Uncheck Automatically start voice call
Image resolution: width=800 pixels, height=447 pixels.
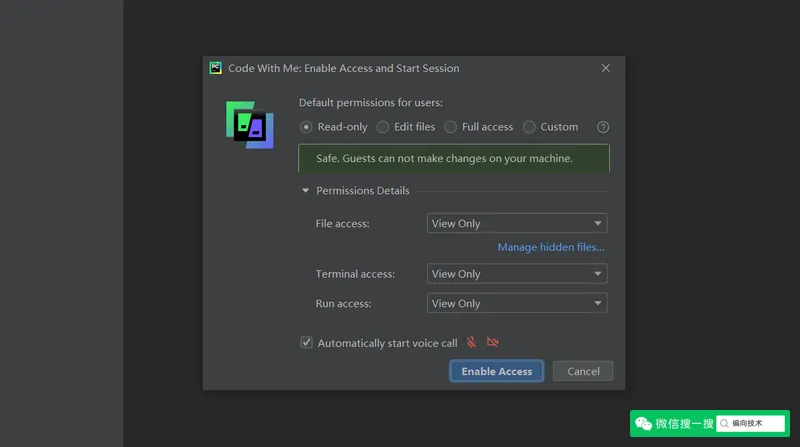pyautogui.click(x=306, y=342)
